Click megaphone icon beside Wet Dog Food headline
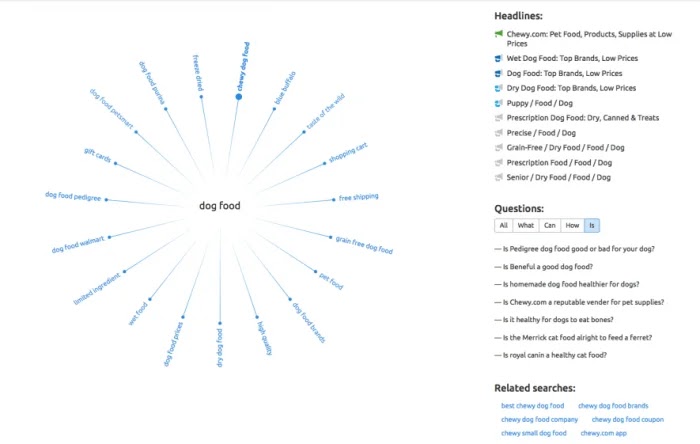The width and height of the screenshot is (700, 444). [x=499, y=58]
